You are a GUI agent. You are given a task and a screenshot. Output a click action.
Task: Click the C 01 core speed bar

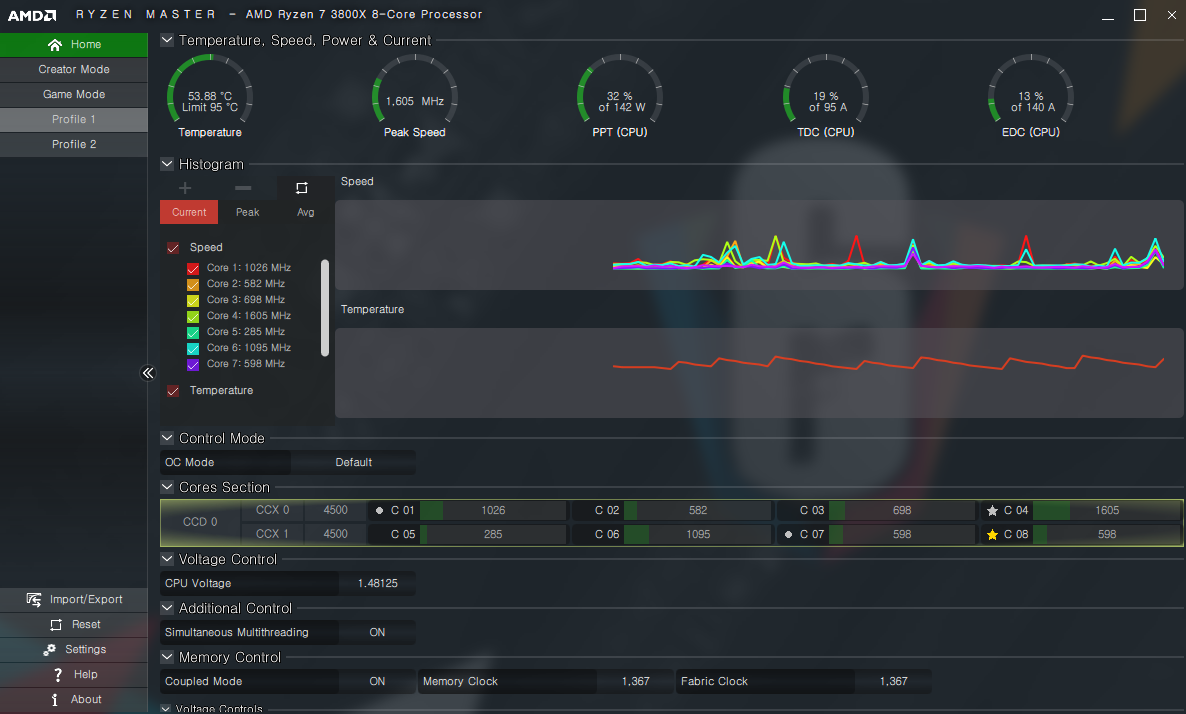point(493,511)
